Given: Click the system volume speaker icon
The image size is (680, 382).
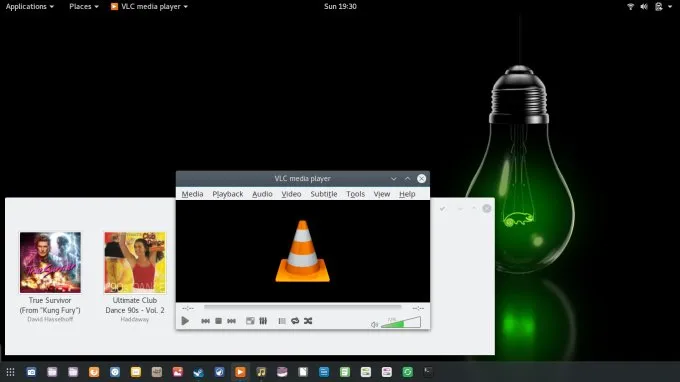Looking at the screenshot, I should tap(644, 7).
